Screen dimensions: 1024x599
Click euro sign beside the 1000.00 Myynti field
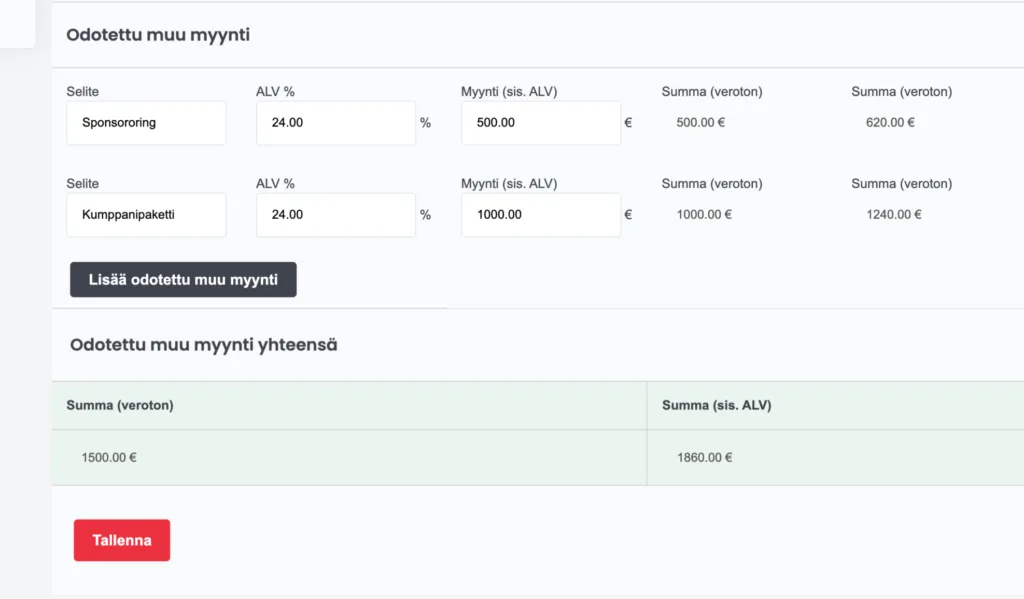pyautogui.click(x=628, y=215)
